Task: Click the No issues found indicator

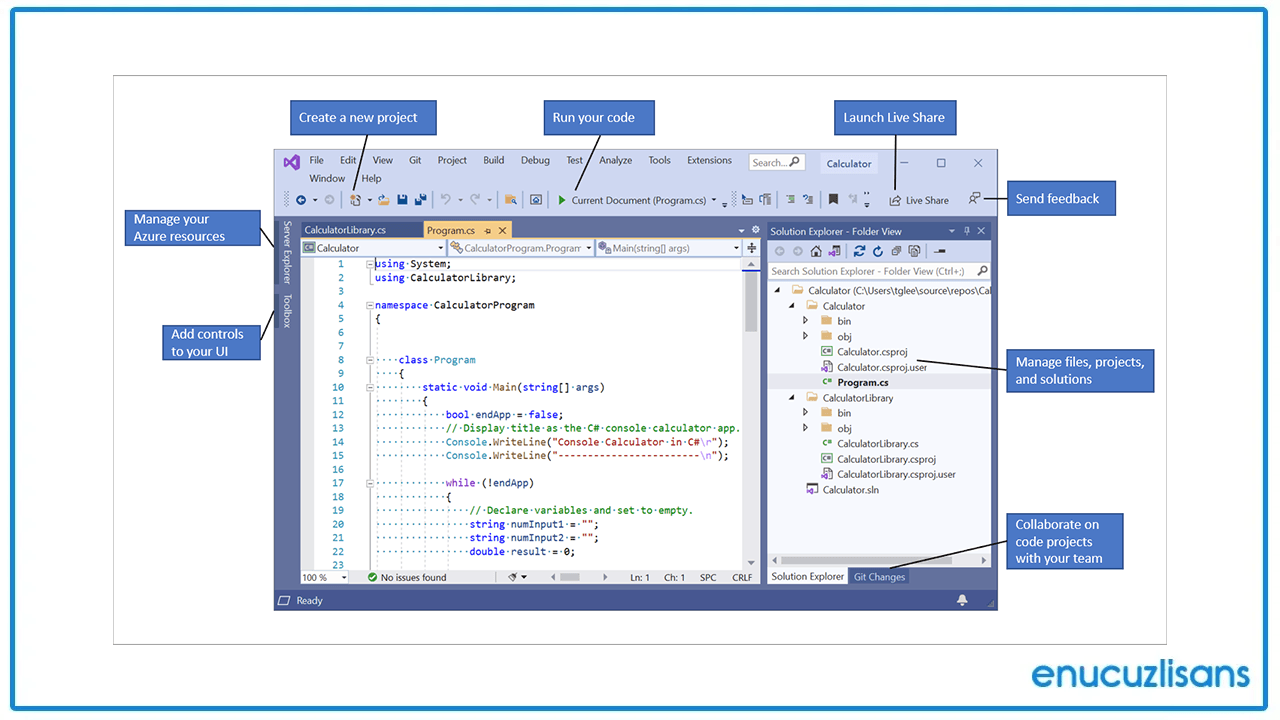Action: [x=406, y=577]
